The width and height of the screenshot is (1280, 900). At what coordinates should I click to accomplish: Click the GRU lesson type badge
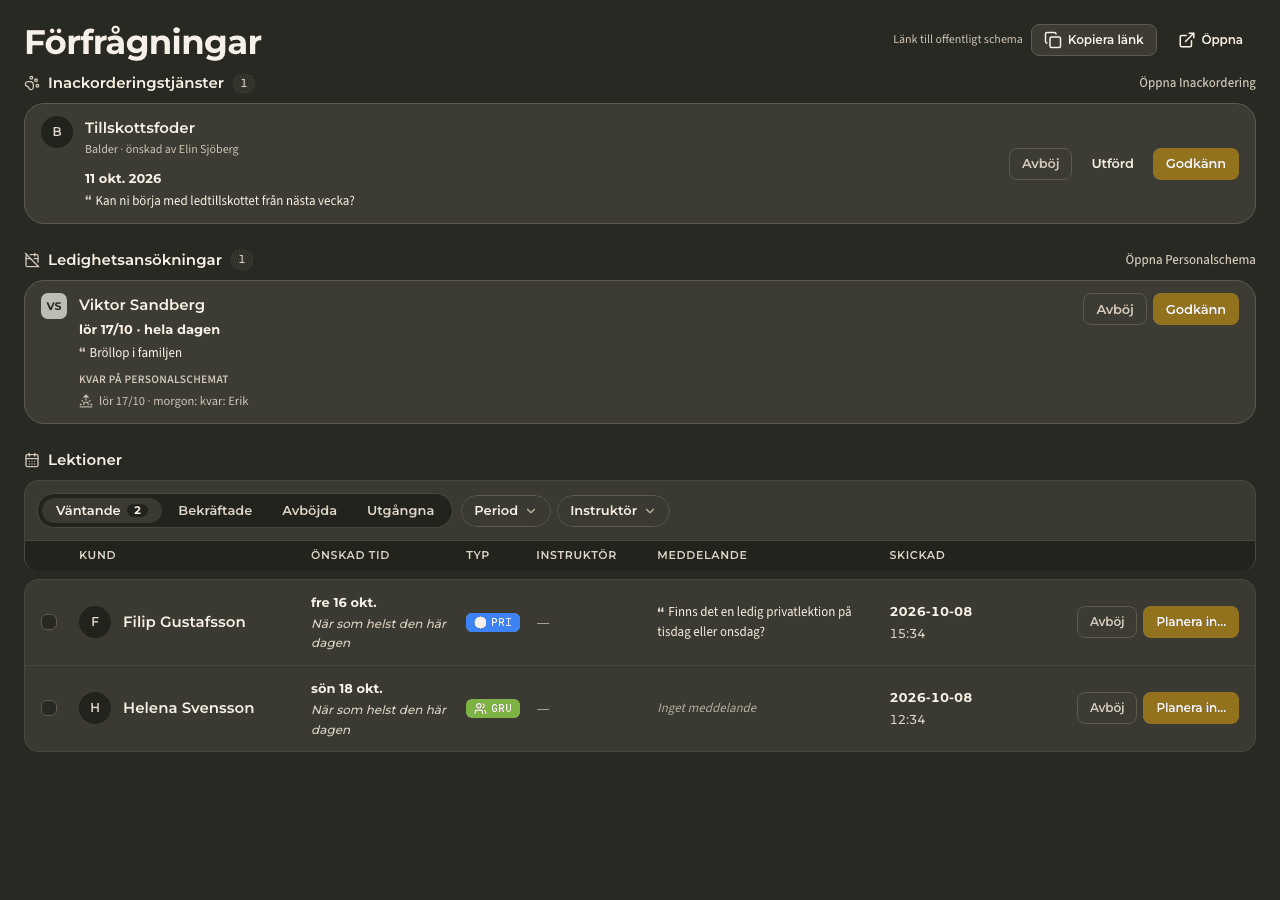pyautogui.click(x=493, y=708)
